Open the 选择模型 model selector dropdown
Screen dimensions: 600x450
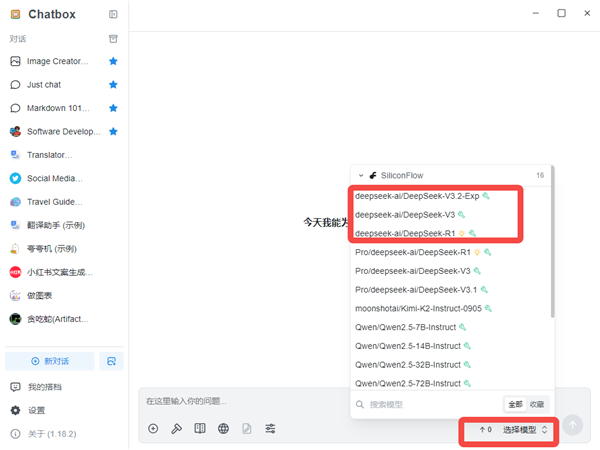pos(525,429)
